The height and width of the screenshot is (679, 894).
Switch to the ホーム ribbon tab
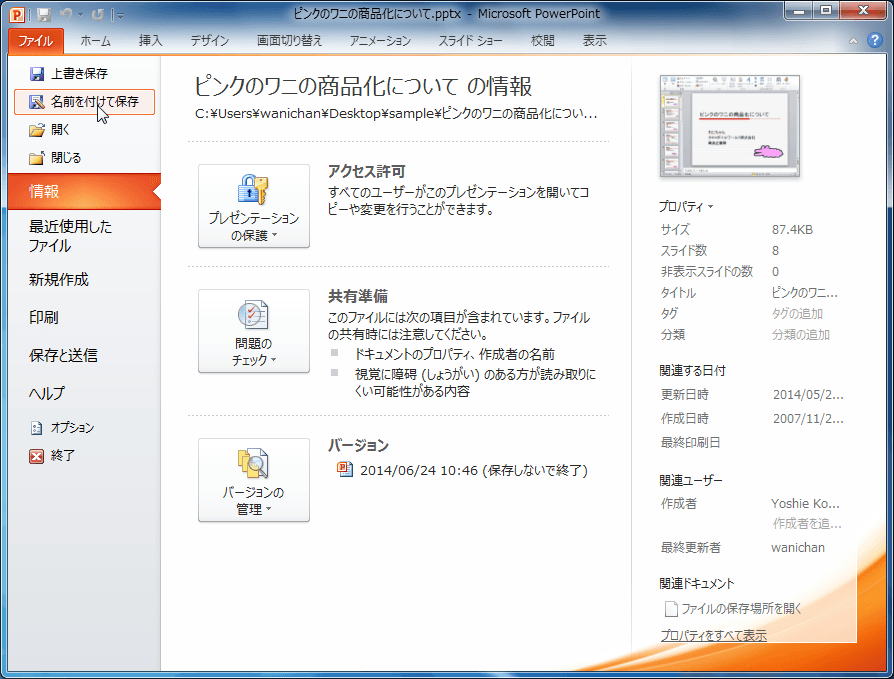point(95,41)
